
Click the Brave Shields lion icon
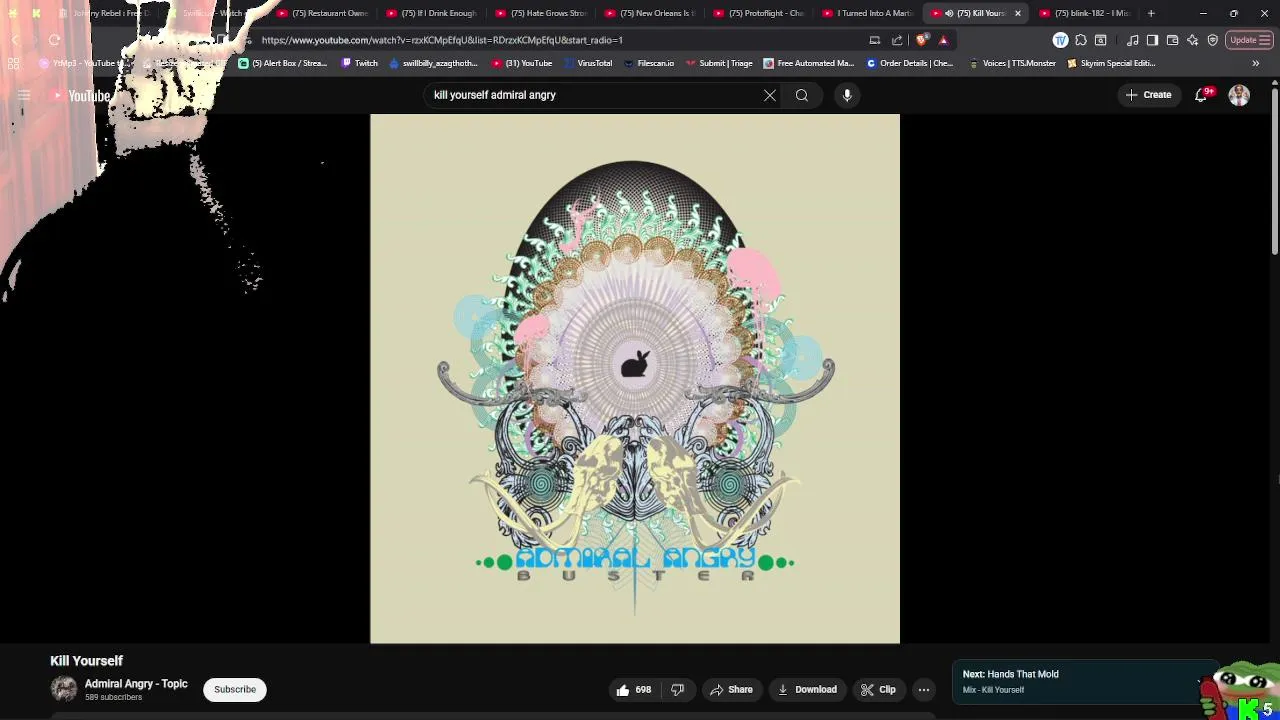(x=921, y=40)
